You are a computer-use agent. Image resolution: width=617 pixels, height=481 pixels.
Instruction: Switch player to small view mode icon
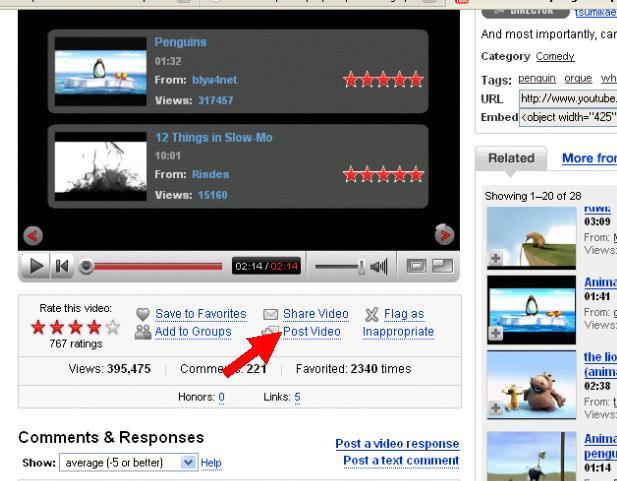[x=417, y=267]
